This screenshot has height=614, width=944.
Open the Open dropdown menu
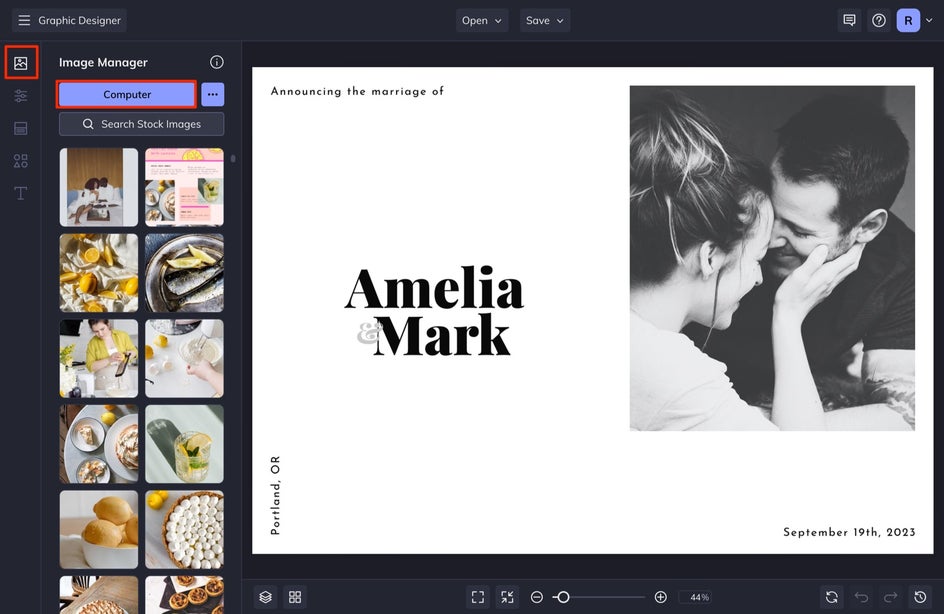pos(482,20)
